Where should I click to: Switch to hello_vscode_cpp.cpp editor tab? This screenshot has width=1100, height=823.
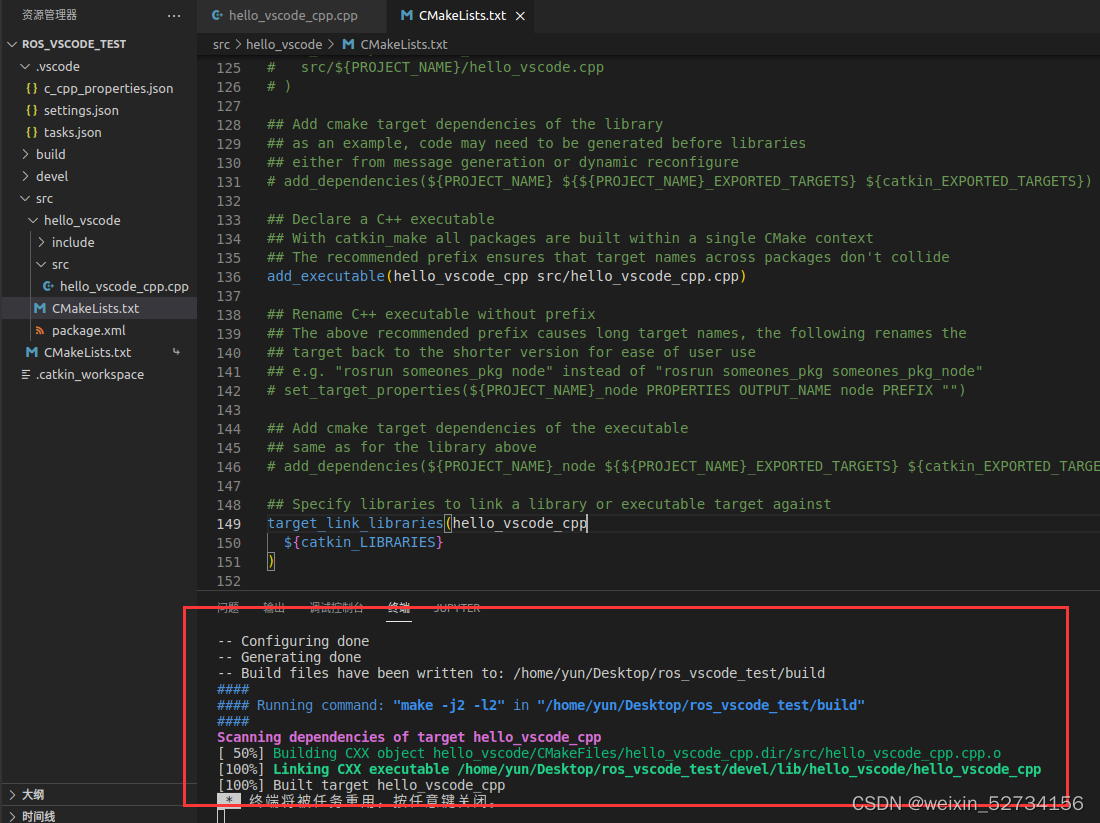[285, 15]
